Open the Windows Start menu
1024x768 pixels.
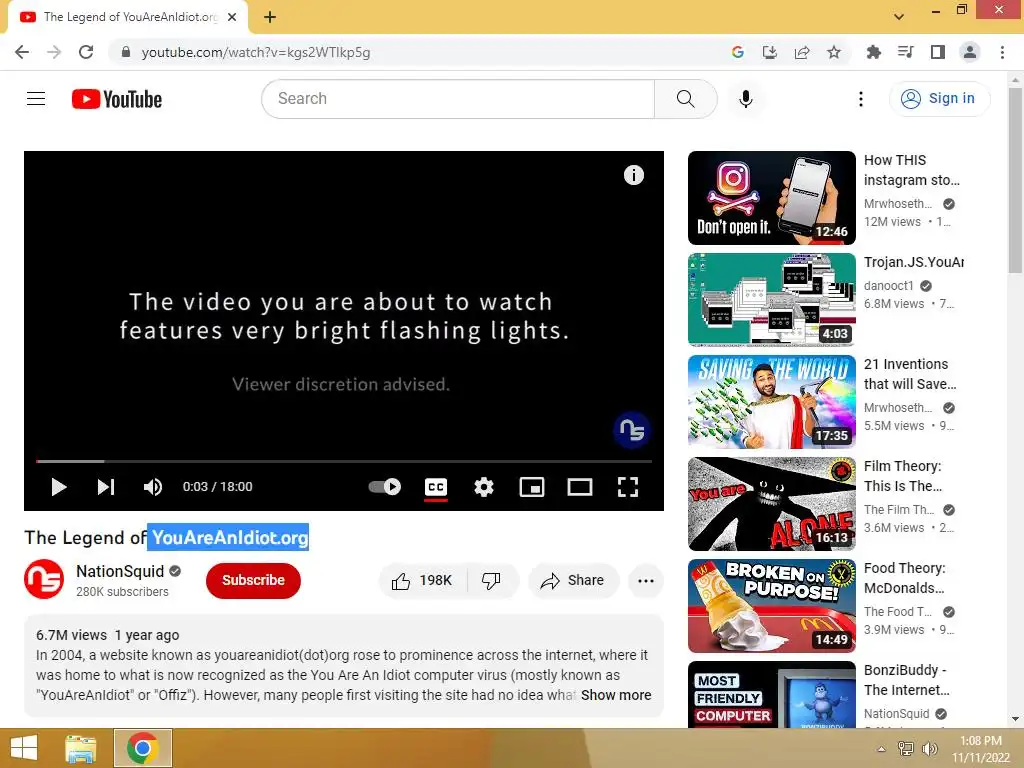24,748
